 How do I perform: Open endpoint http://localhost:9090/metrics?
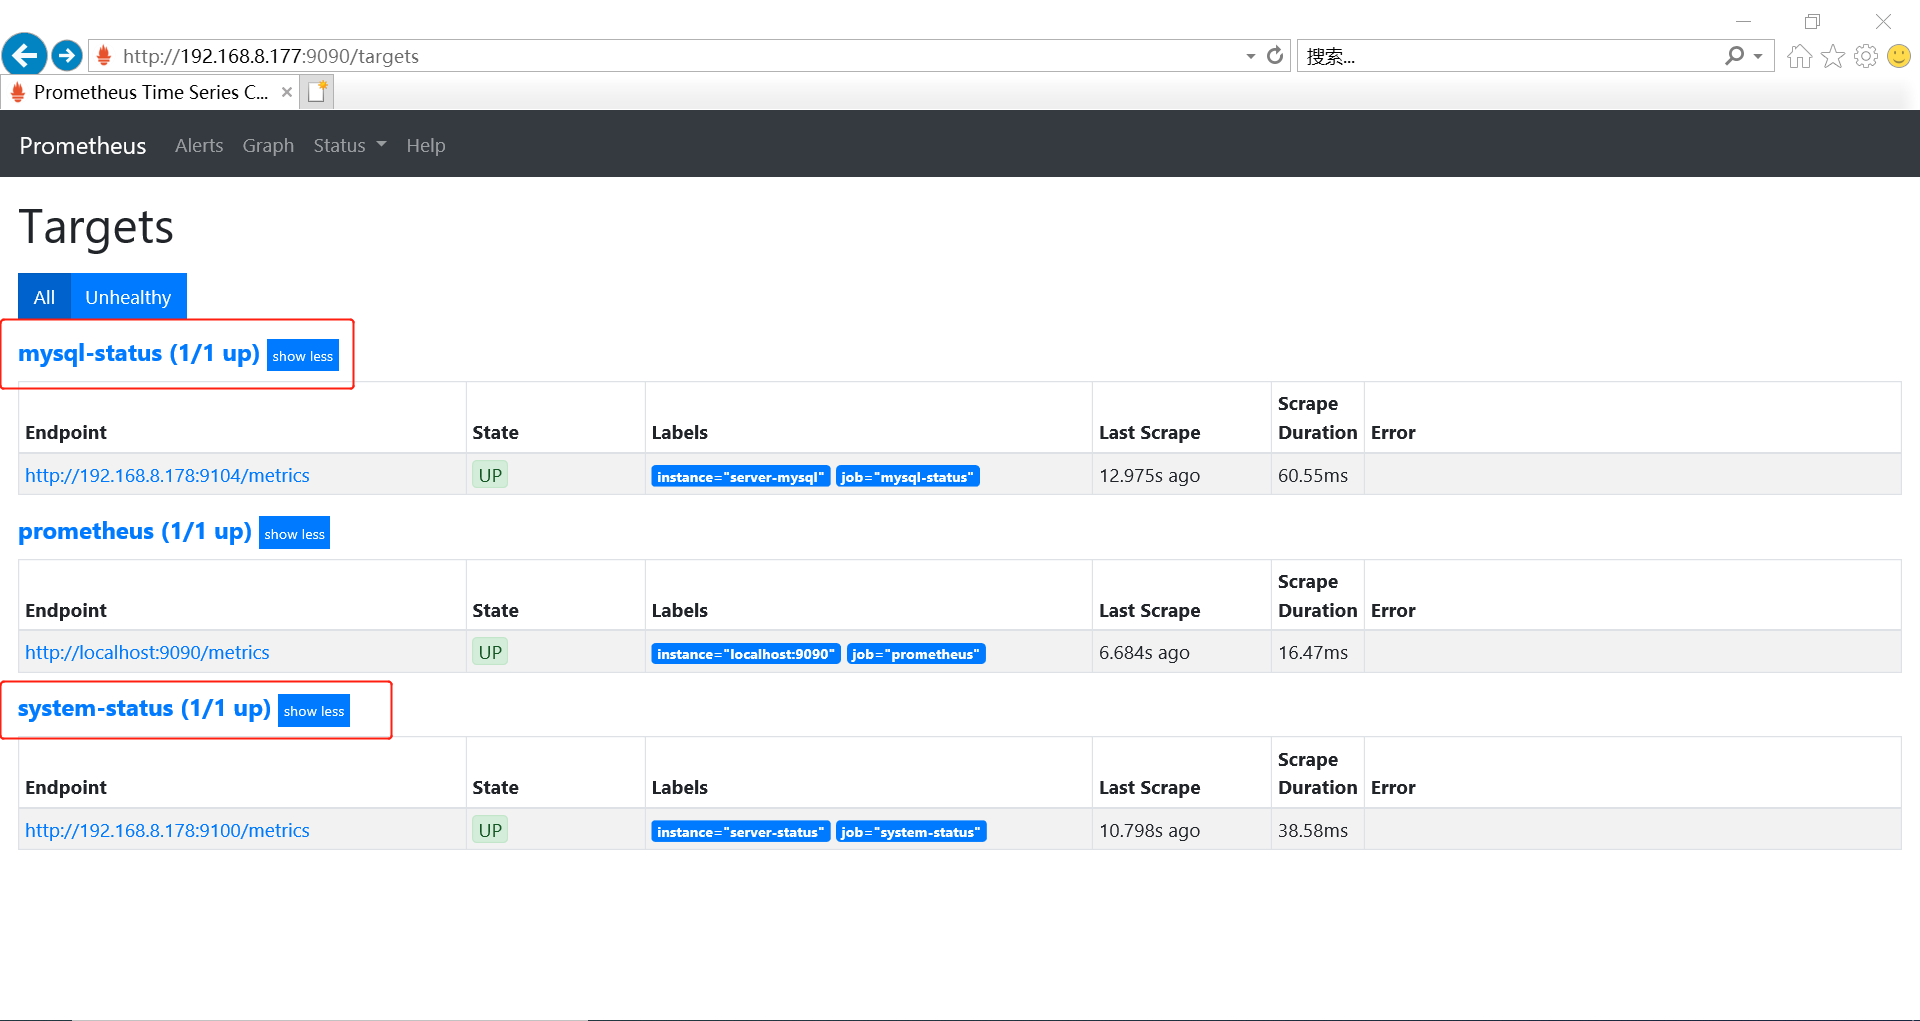pyautogui.click(x=147, y=653)
